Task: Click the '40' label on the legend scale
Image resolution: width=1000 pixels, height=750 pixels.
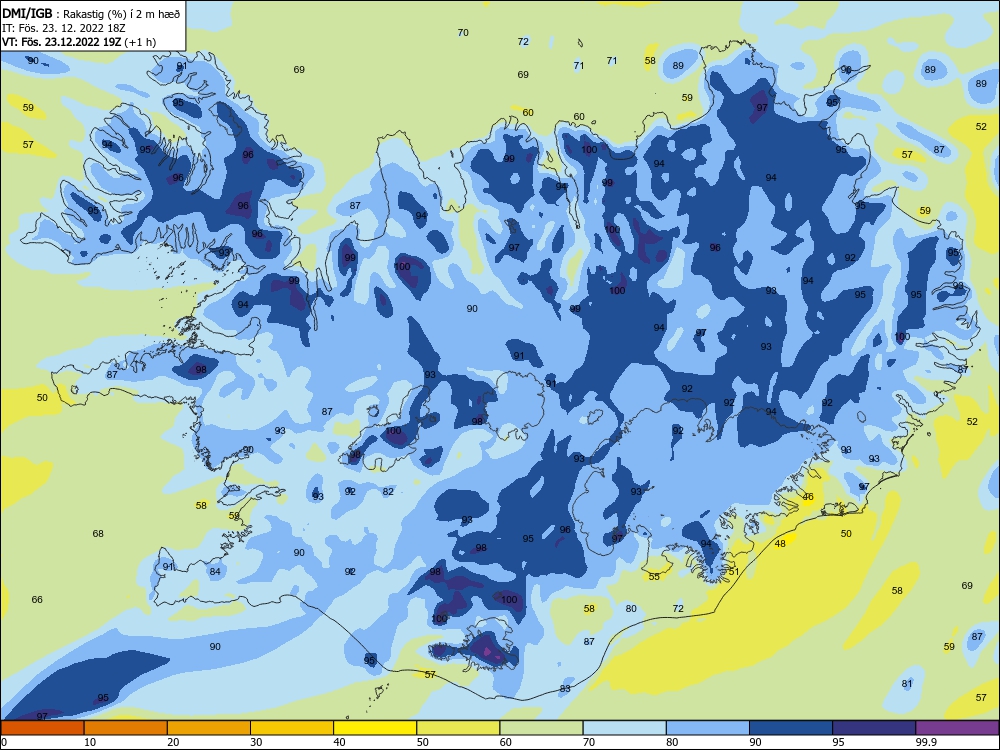Action: pyautogui.click(x=339, y=742)
